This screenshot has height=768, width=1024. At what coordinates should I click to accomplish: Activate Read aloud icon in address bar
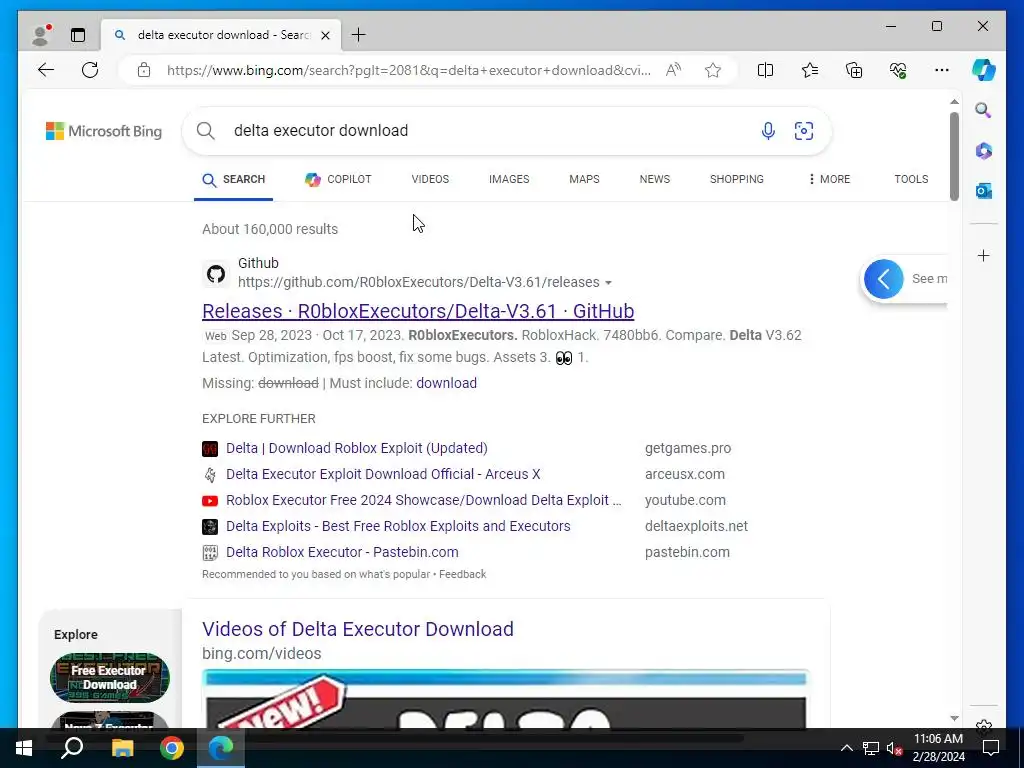pos(673,70)
